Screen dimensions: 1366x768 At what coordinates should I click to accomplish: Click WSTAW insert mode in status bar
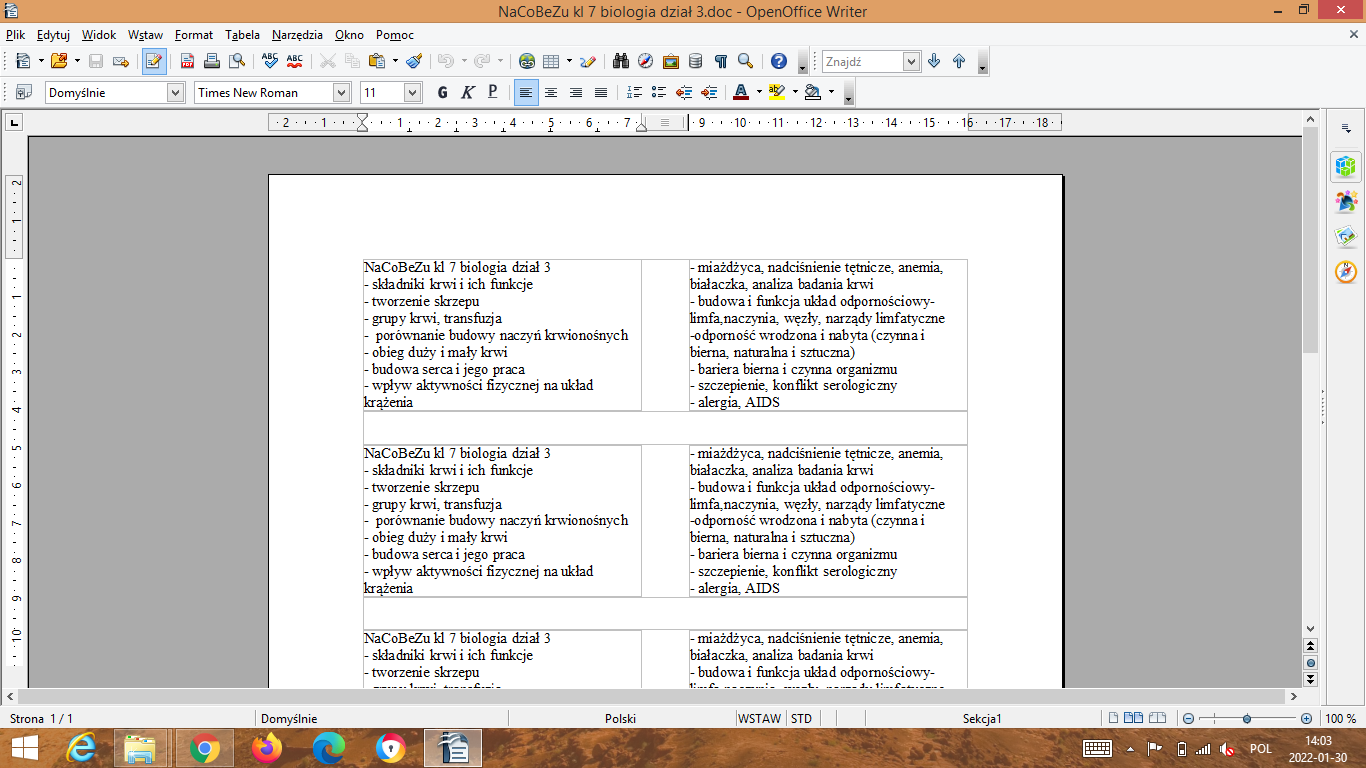coord(760,718)
